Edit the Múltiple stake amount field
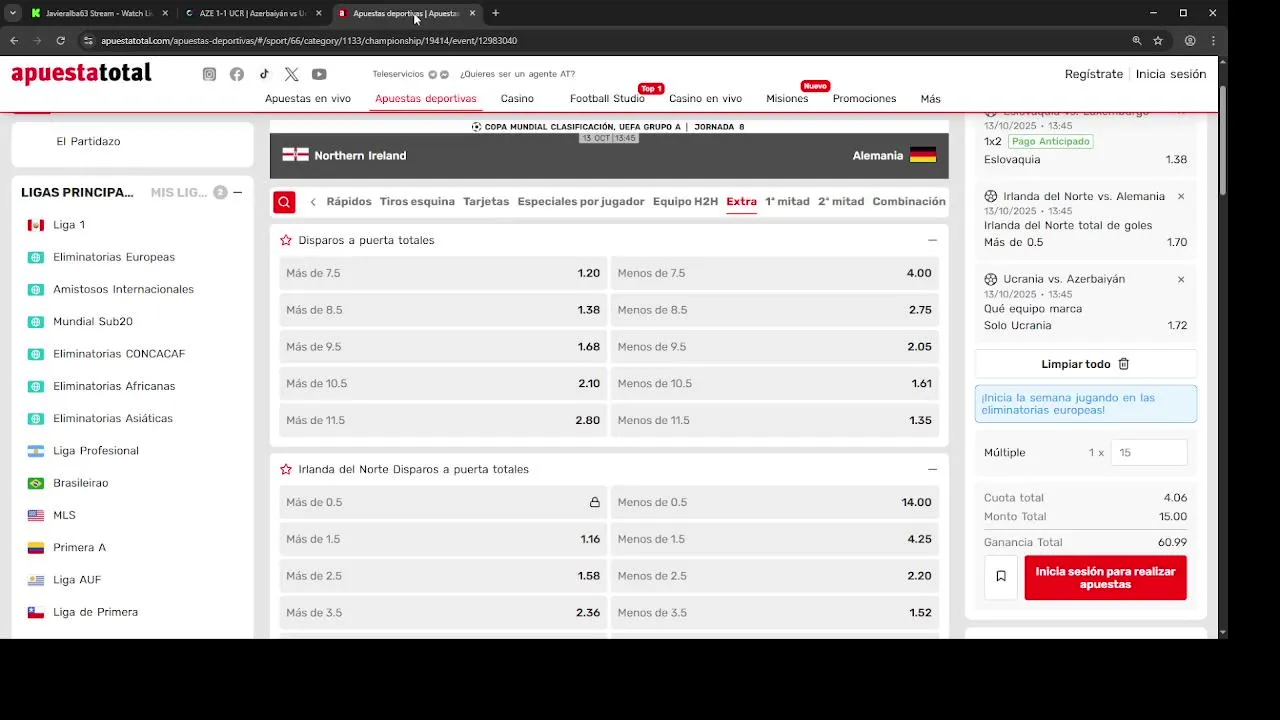The height and width of the screenshot is (720, 1280). coord(1148,453)
